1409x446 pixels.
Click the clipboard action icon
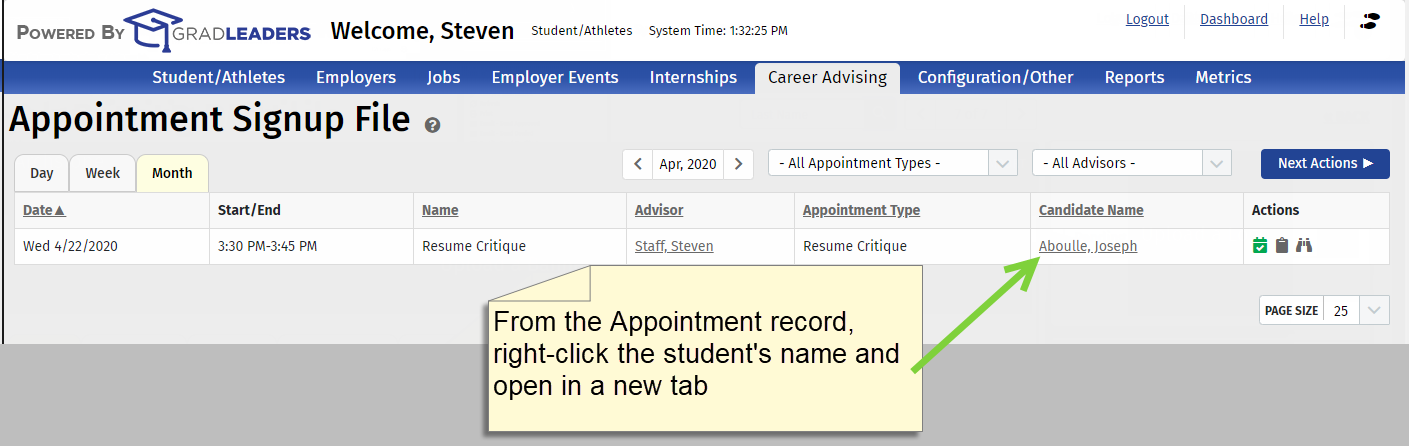[1282, 246]
